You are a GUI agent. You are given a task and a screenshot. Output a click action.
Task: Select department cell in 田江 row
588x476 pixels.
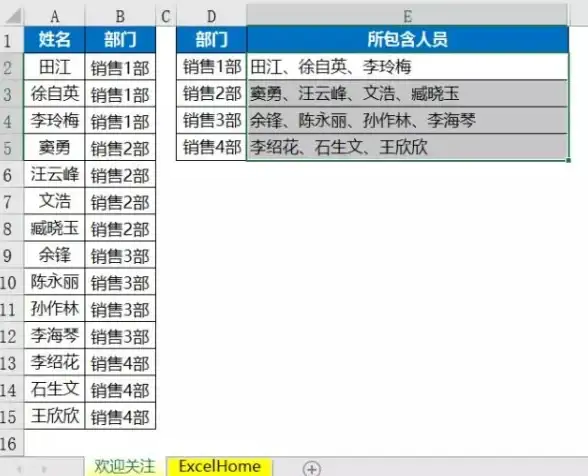[x=120, y=67]
